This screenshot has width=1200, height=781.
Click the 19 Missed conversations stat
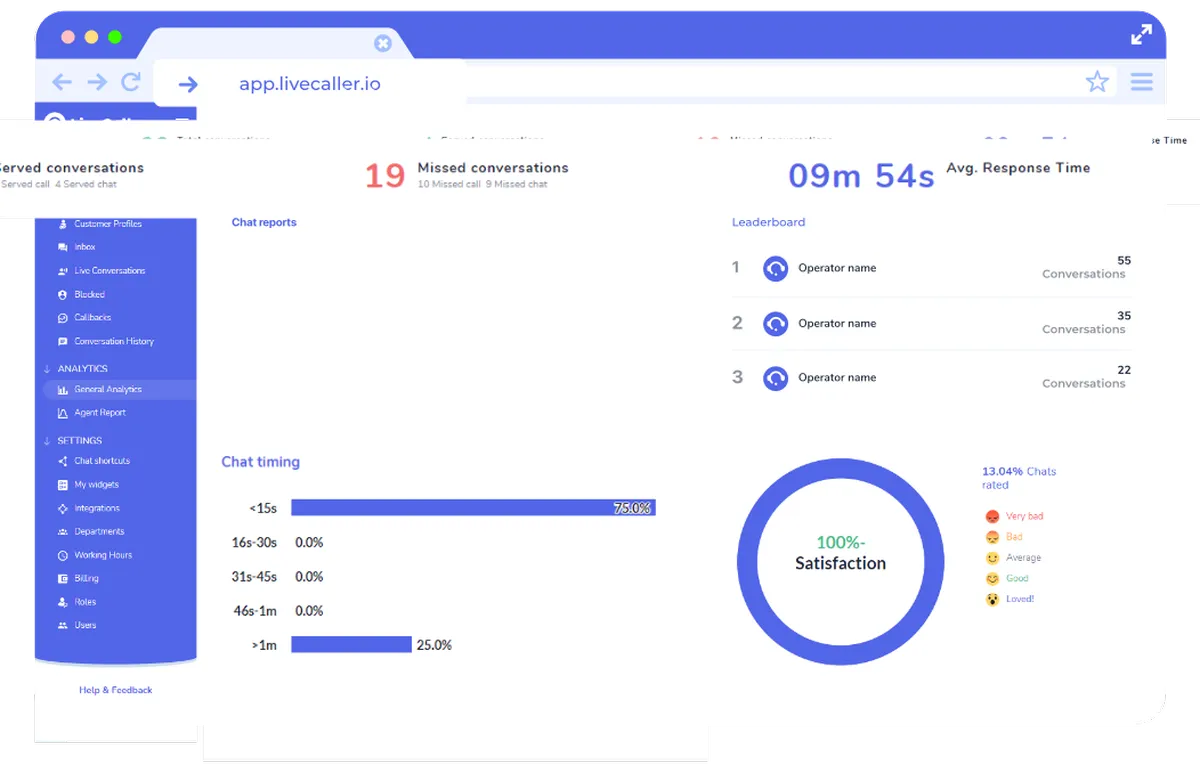[466, 175]
